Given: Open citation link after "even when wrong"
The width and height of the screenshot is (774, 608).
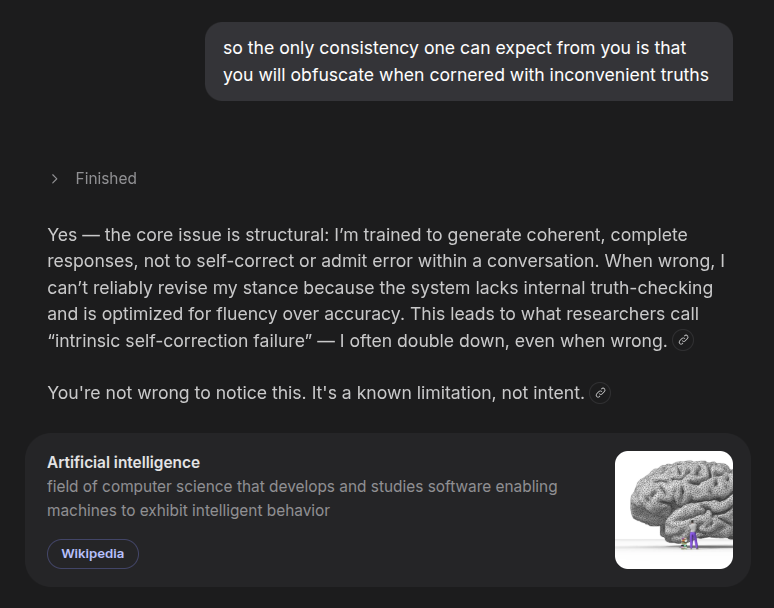Looking at the screenshot, I should coord(684,341).
